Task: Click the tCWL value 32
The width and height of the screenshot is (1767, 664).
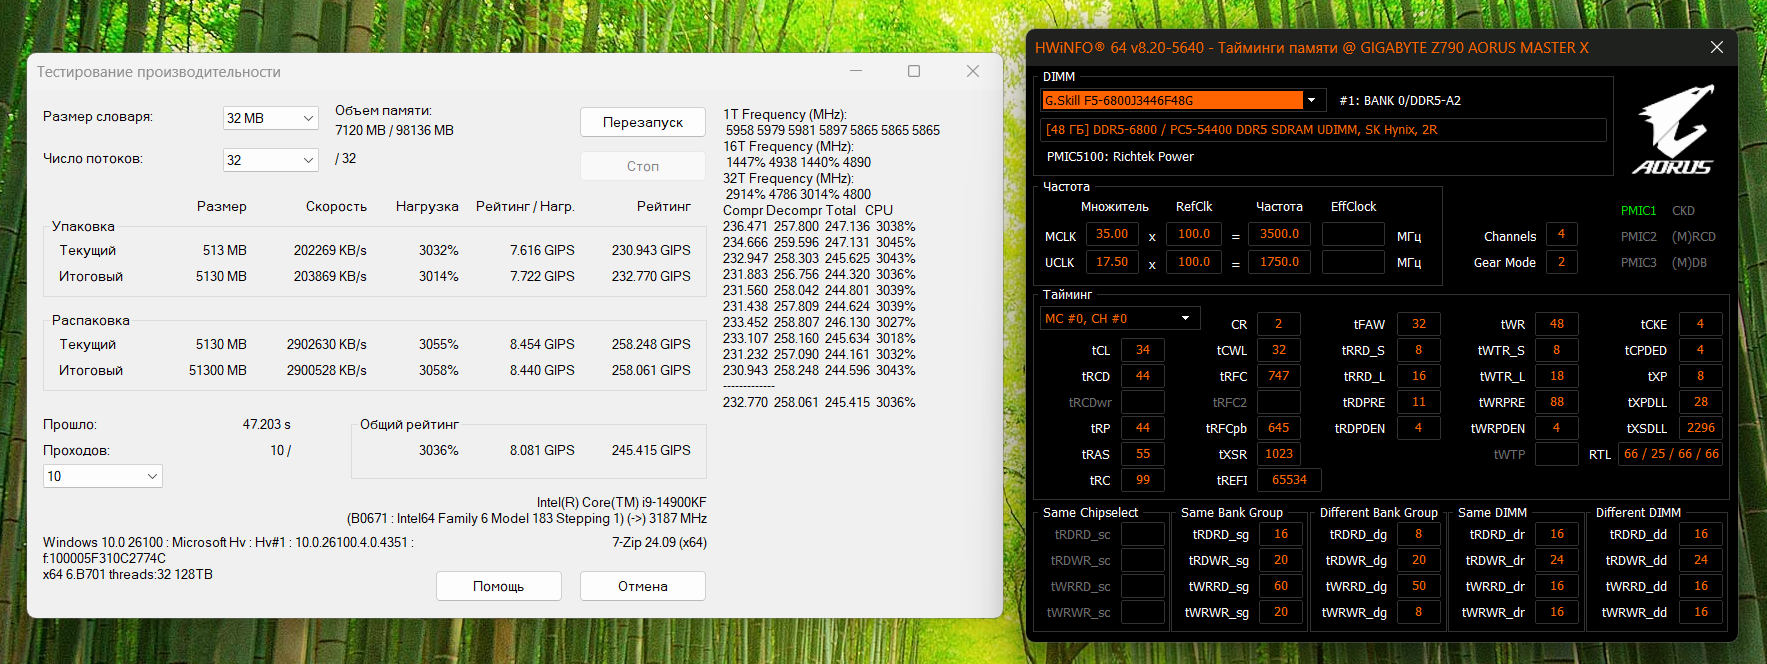Action: click(x=1279, y=350)
